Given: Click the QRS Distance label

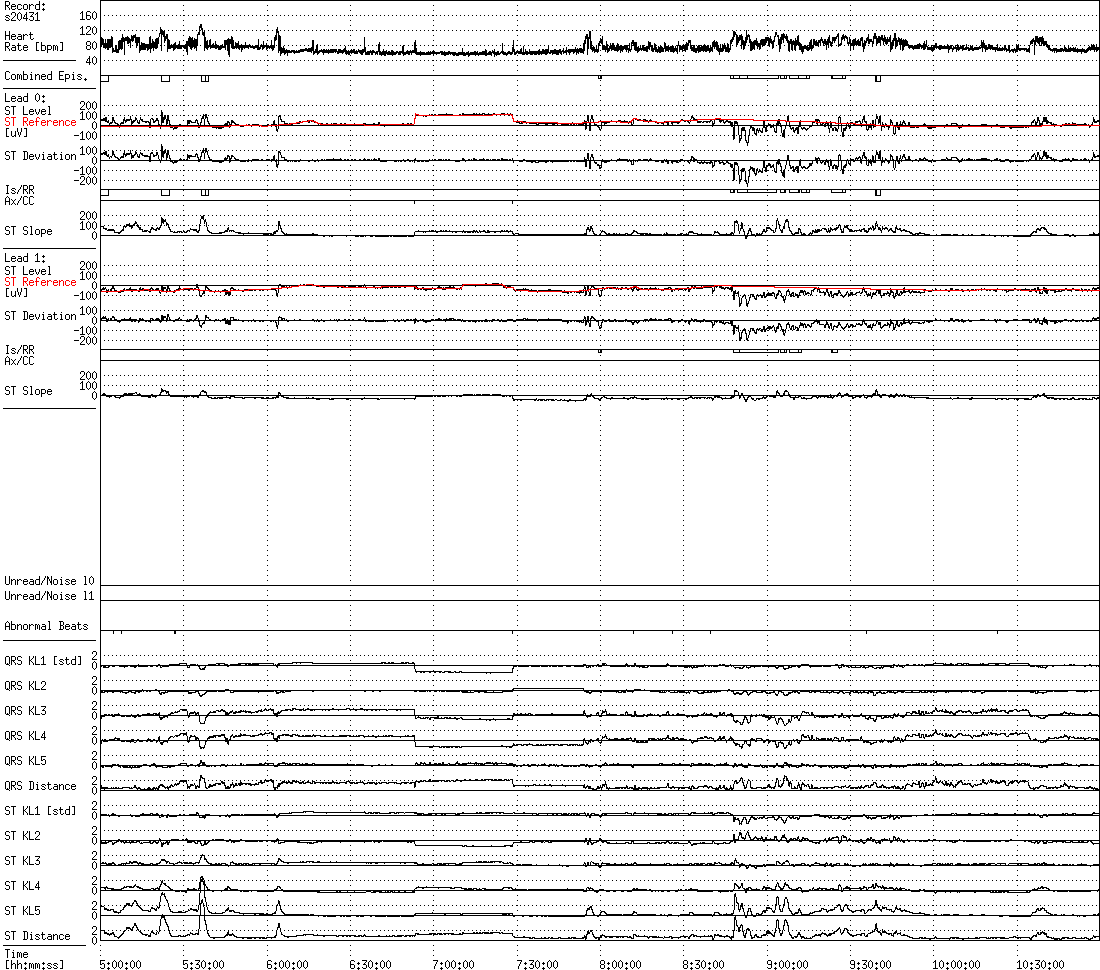Looking at the screenshot, I should click(40, 786).
